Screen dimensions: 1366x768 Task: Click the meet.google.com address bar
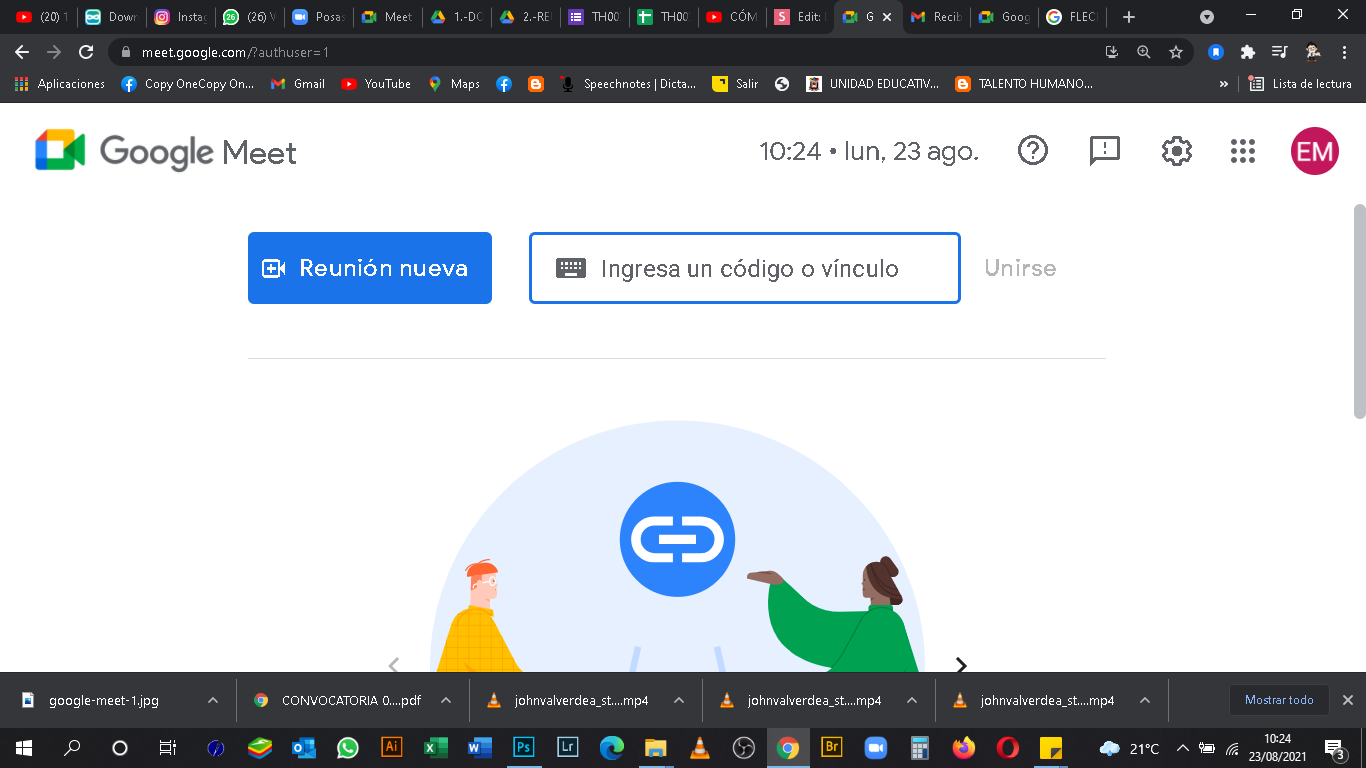[x=600, y=52]
